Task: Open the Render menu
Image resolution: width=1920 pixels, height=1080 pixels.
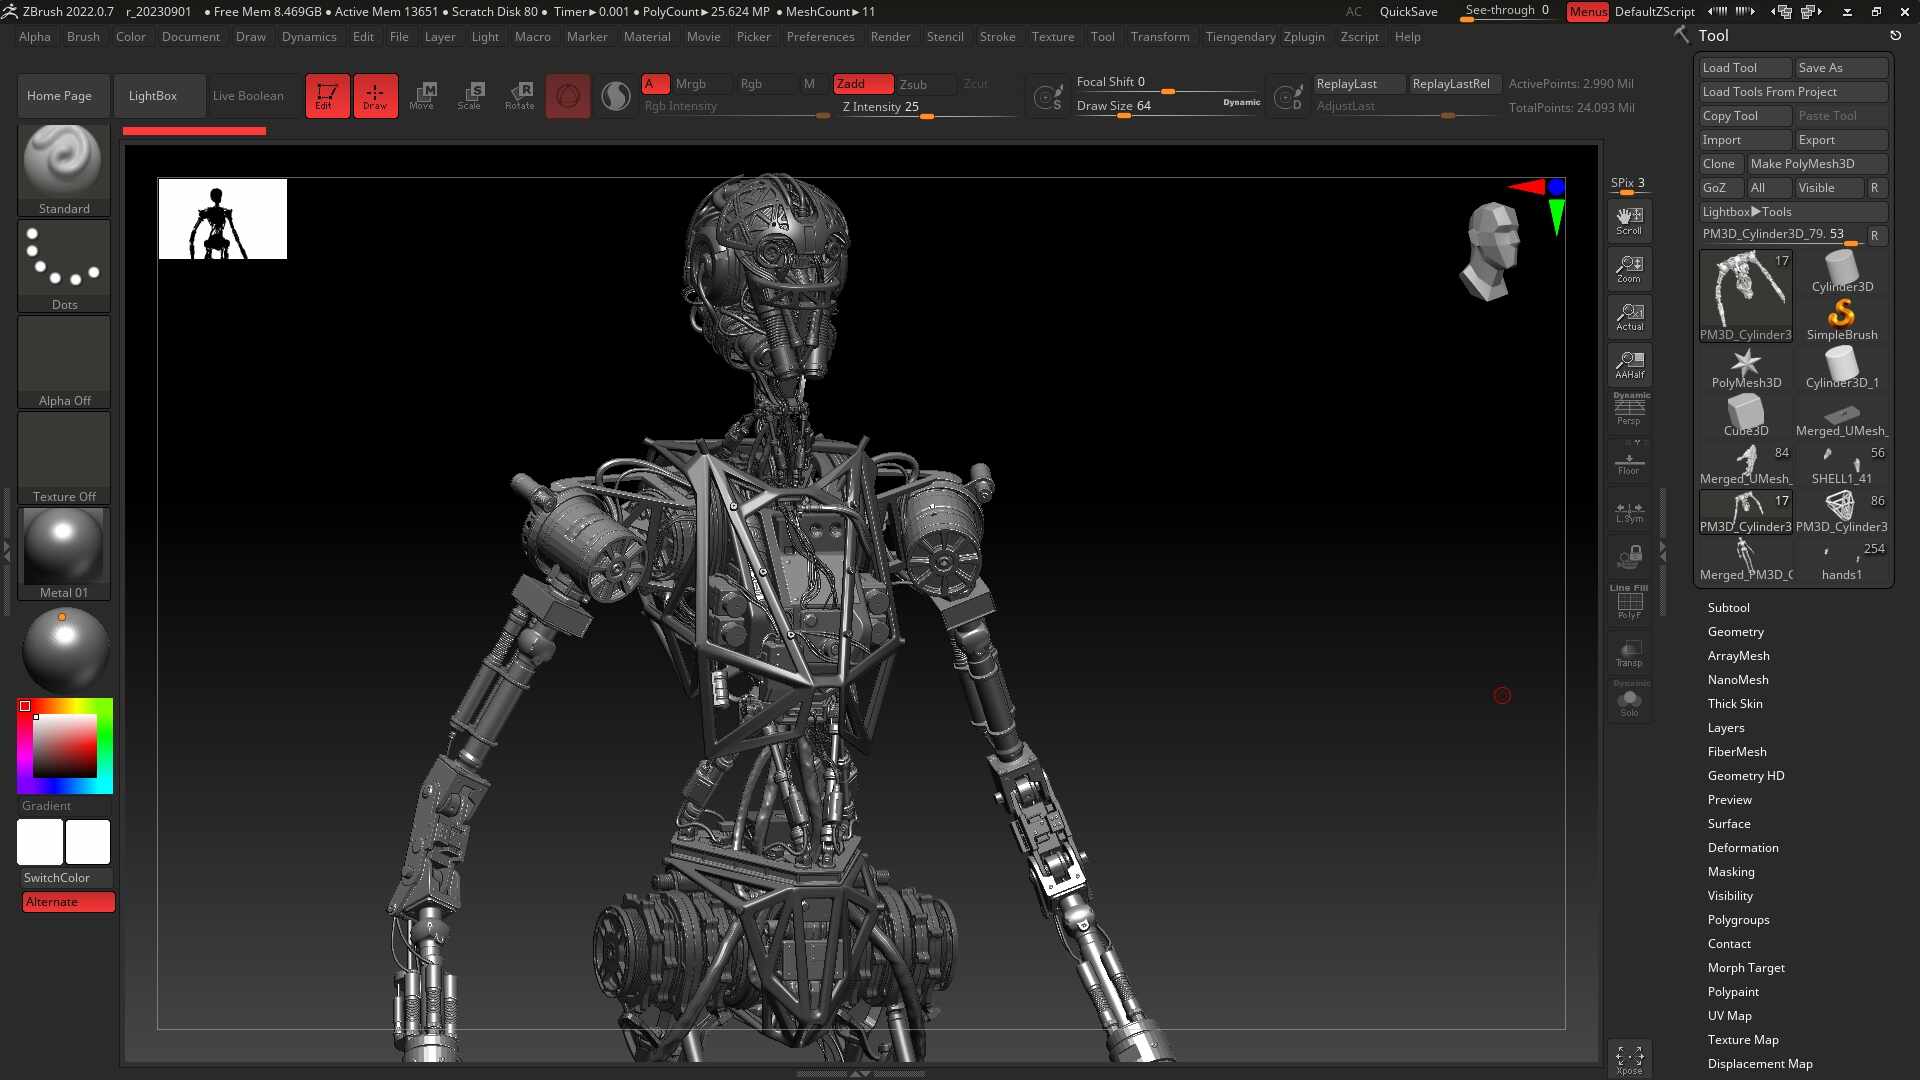Action: coord(890,37)
